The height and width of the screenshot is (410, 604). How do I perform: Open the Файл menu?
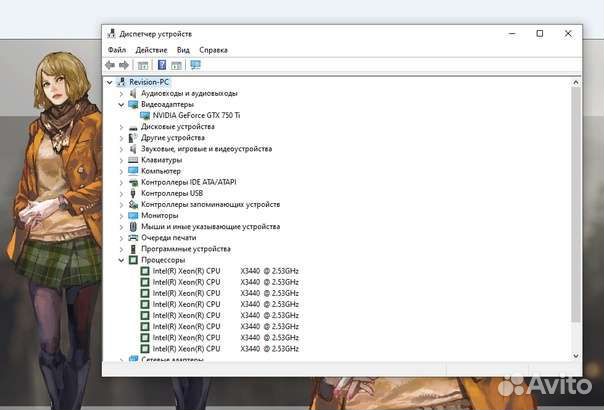117,49
